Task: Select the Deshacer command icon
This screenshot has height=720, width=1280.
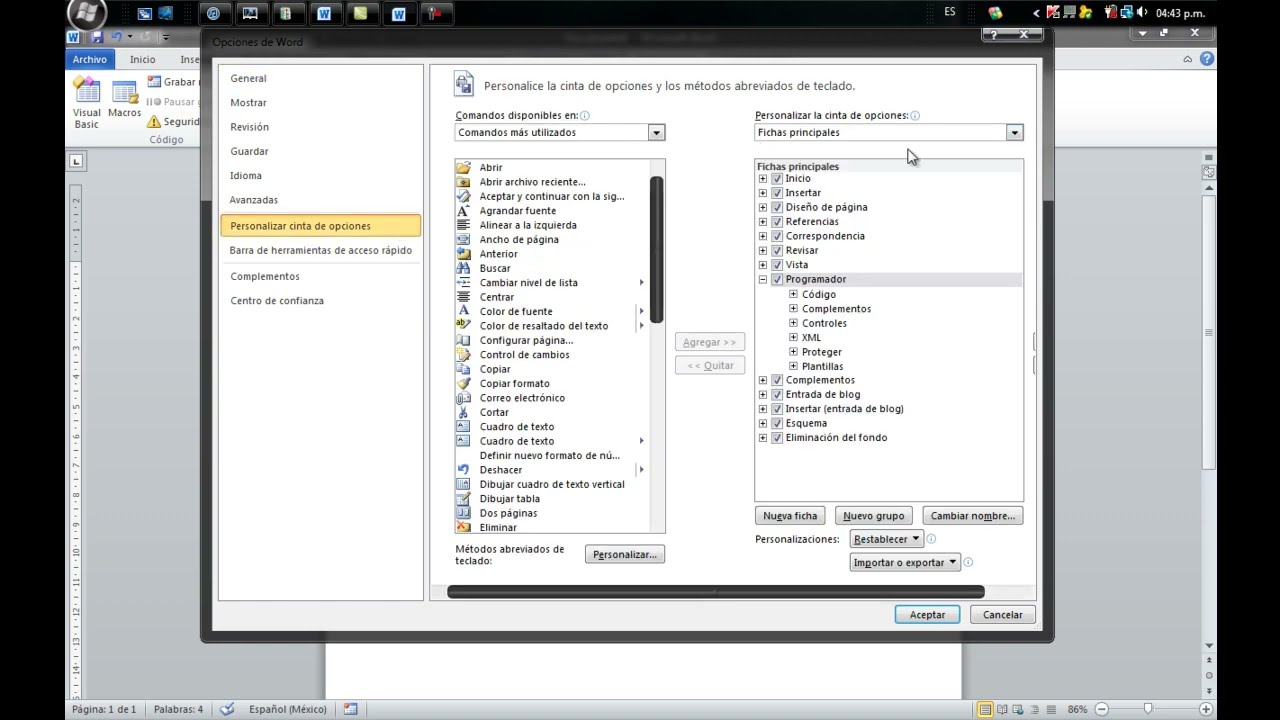Action: tap(463, 469)
